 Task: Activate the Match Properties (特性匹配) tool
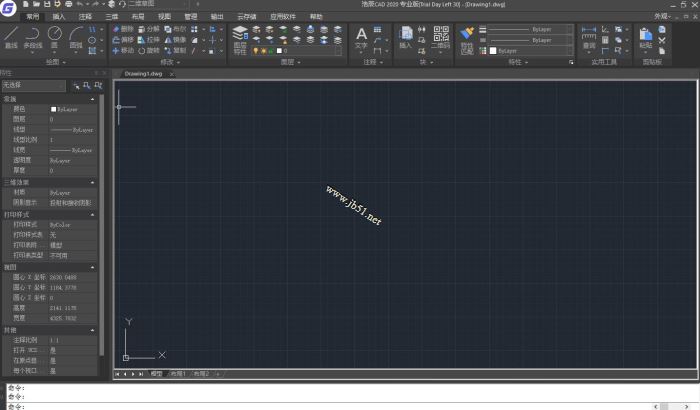click(x=467, y=38)
